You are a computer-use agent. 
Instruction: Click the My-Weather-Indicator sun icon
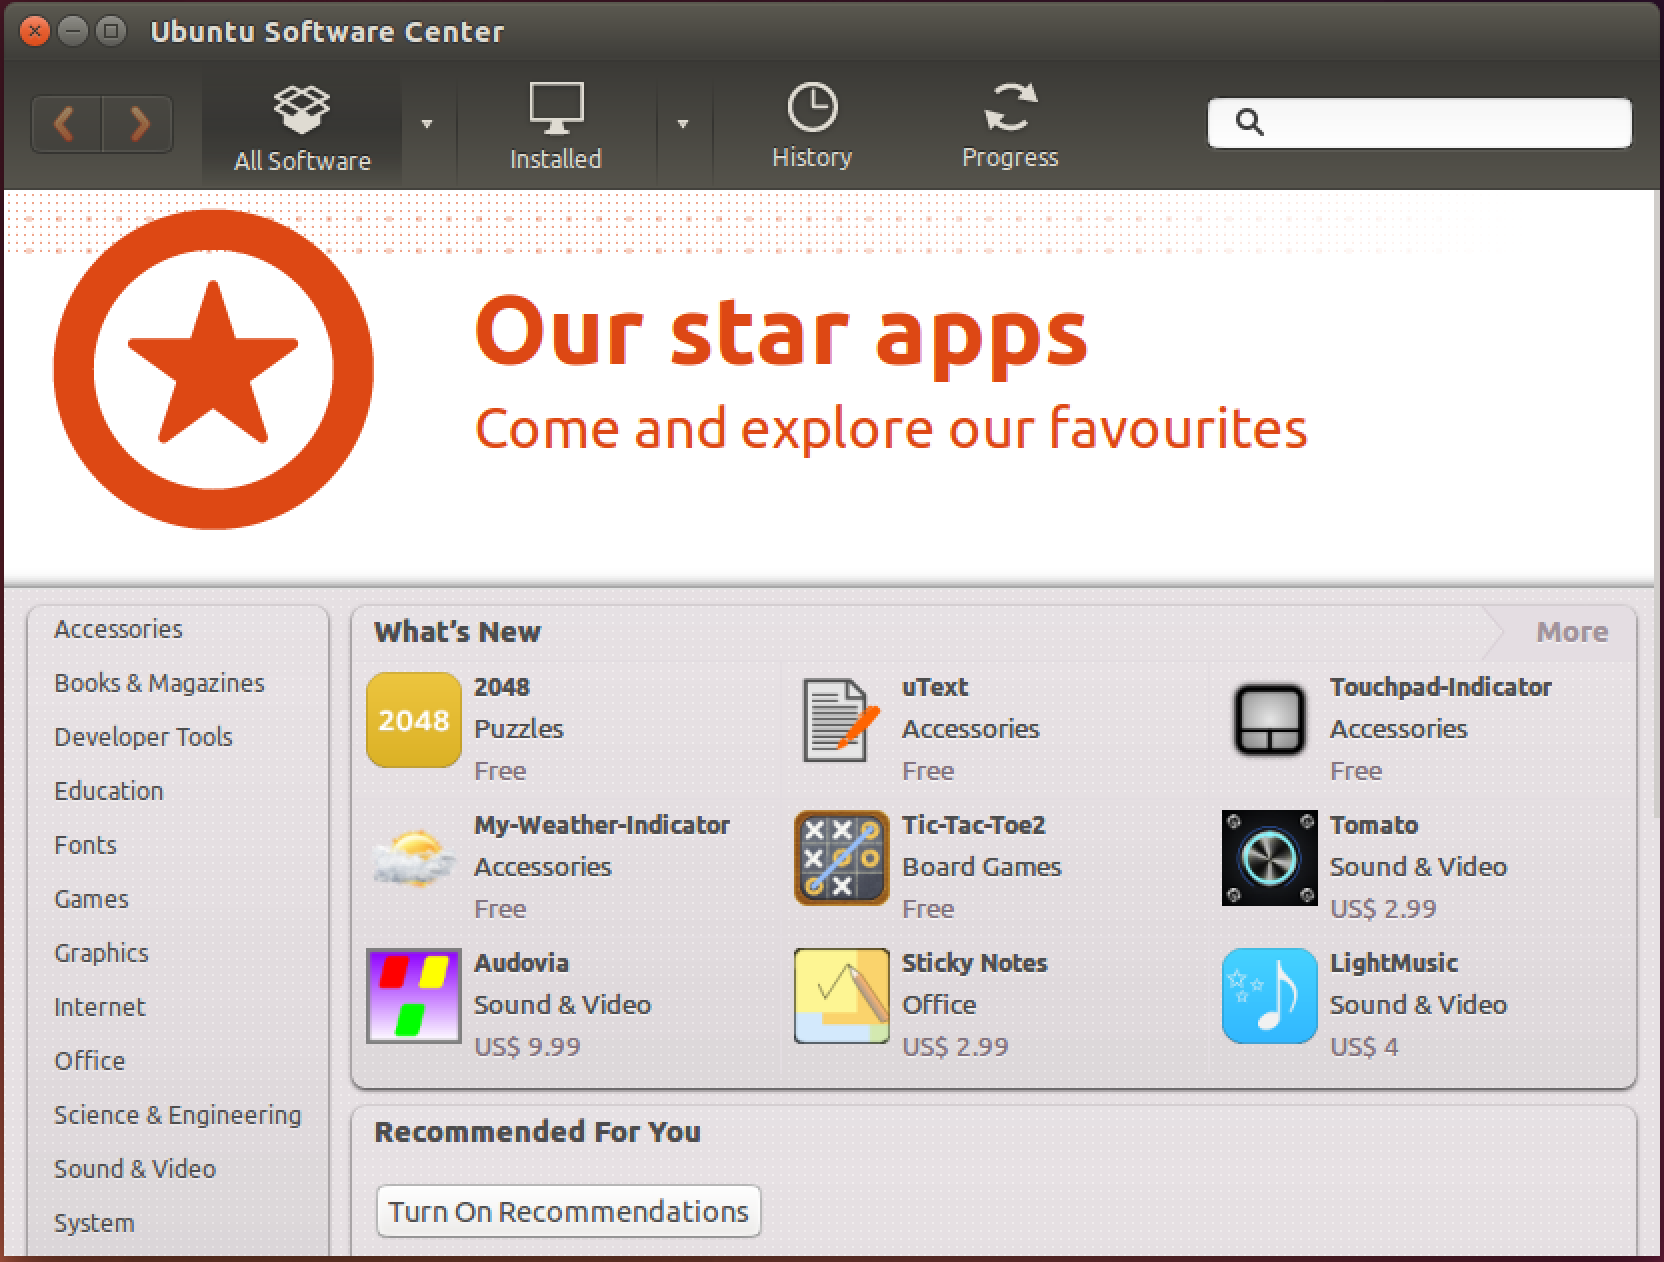[x=413, y=858]
